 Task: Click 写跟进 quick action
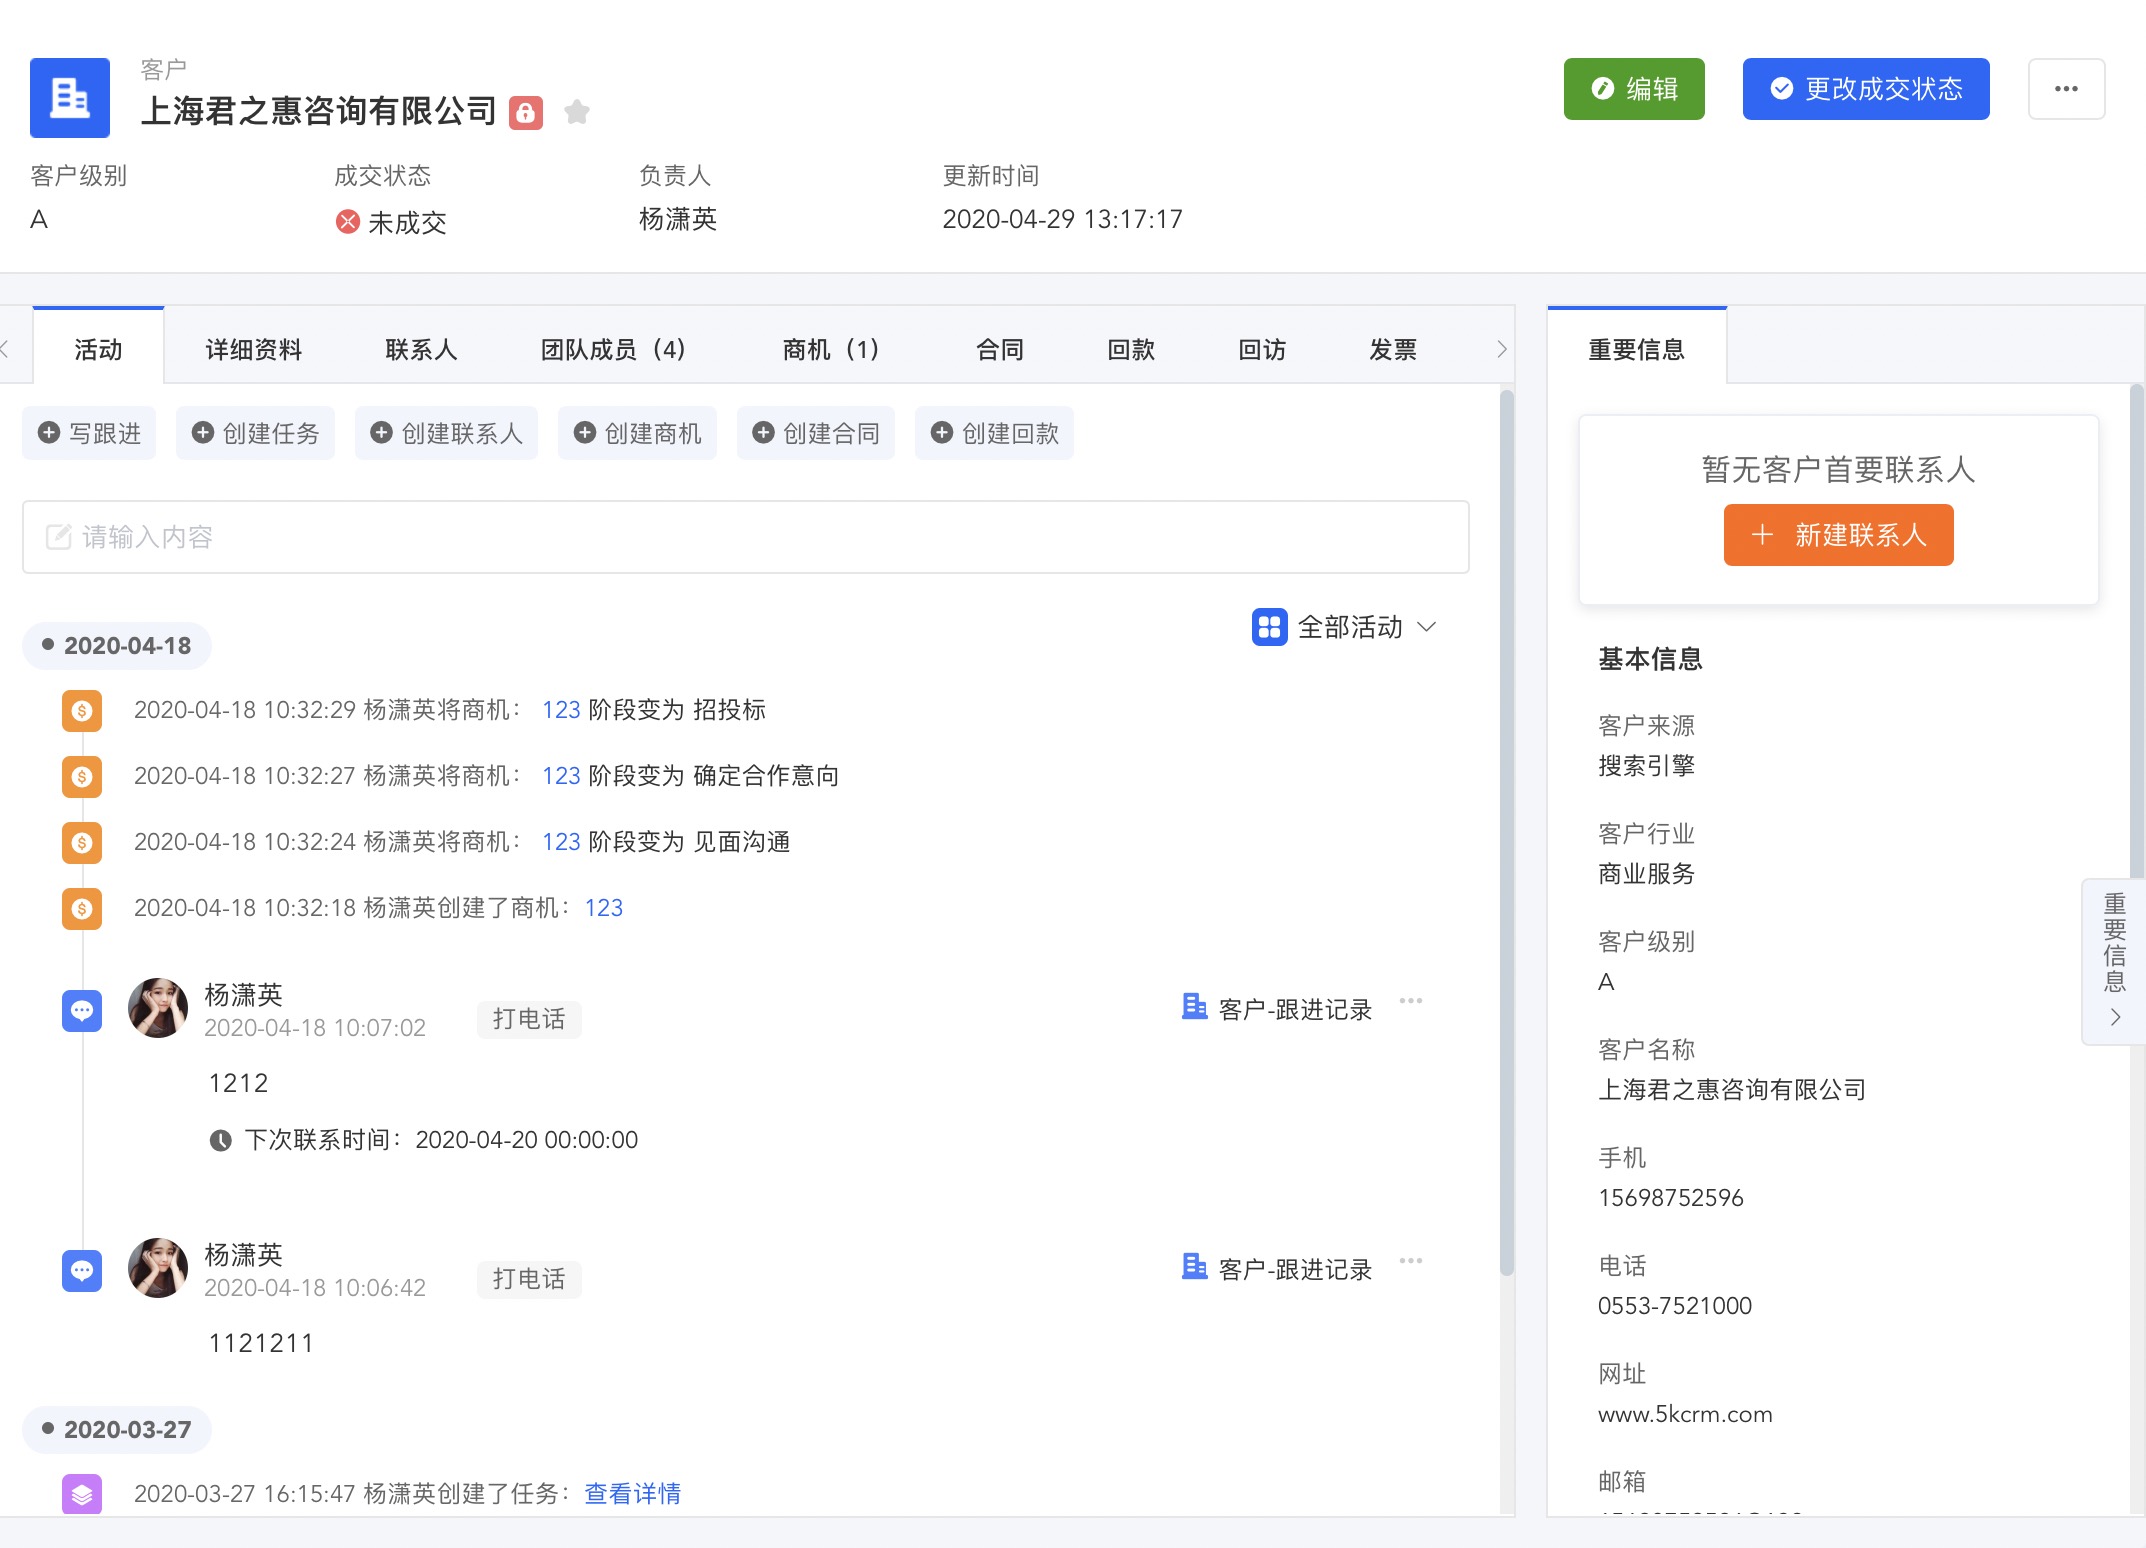(x=90, y=433)
